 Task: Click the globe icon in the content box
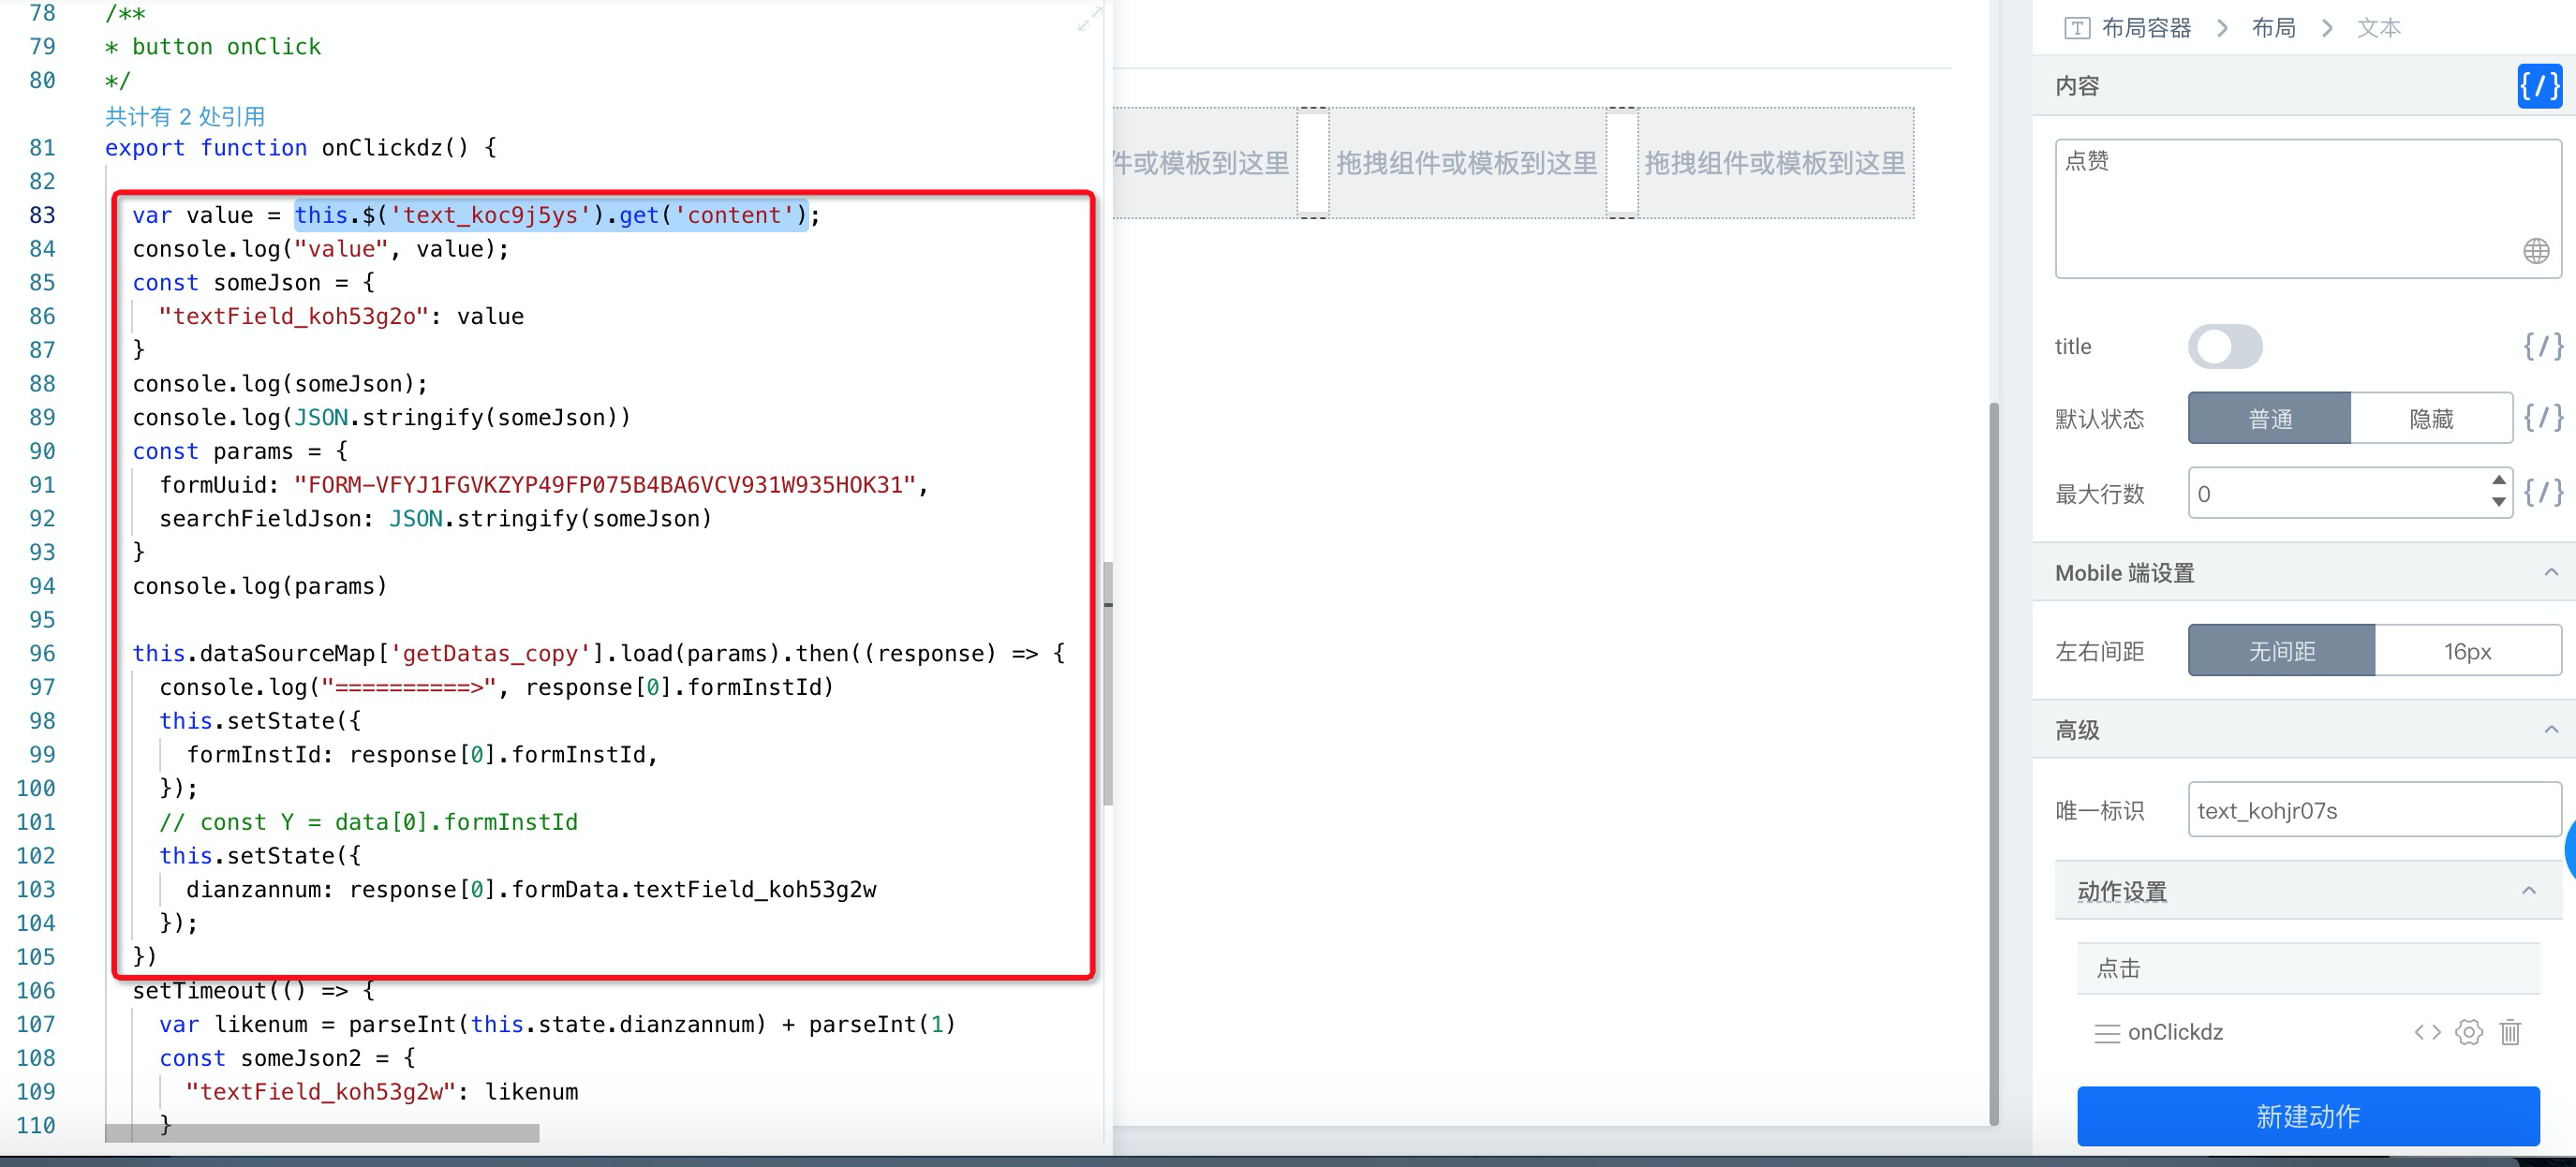pos(2535,251)
